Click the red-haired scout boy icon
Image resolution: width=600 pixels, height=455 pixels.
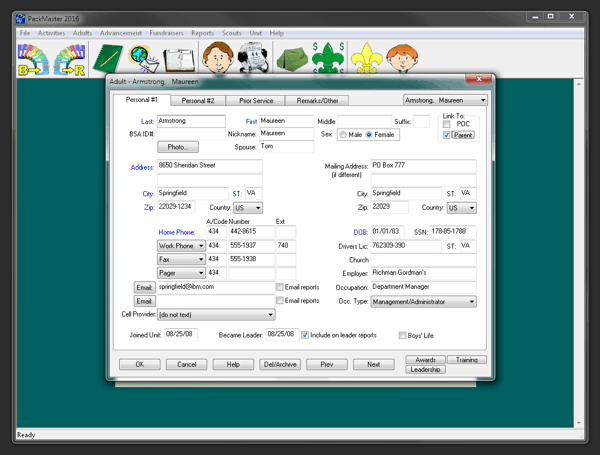point(402,58)
